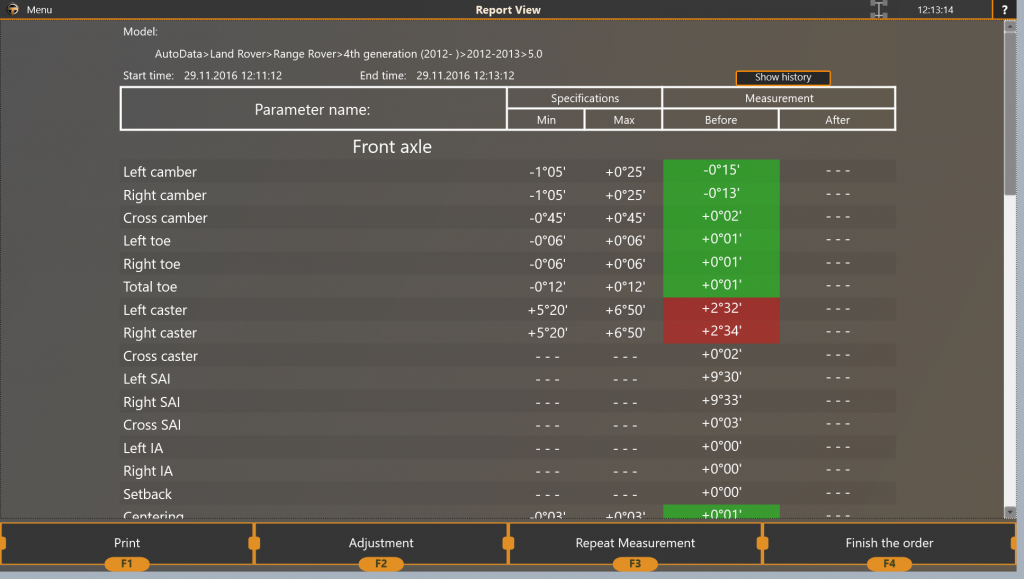Screen dimensions: 1024x579
Task: Click the vehicle axle status icon
Action: point(877,9)
